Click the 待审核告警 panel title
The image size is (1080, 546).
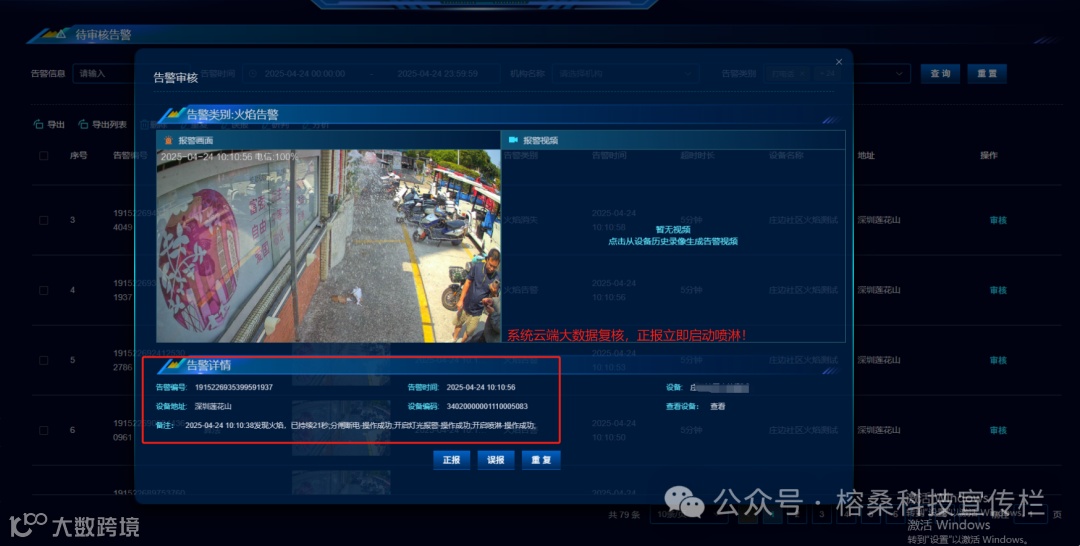pos(103,34)
